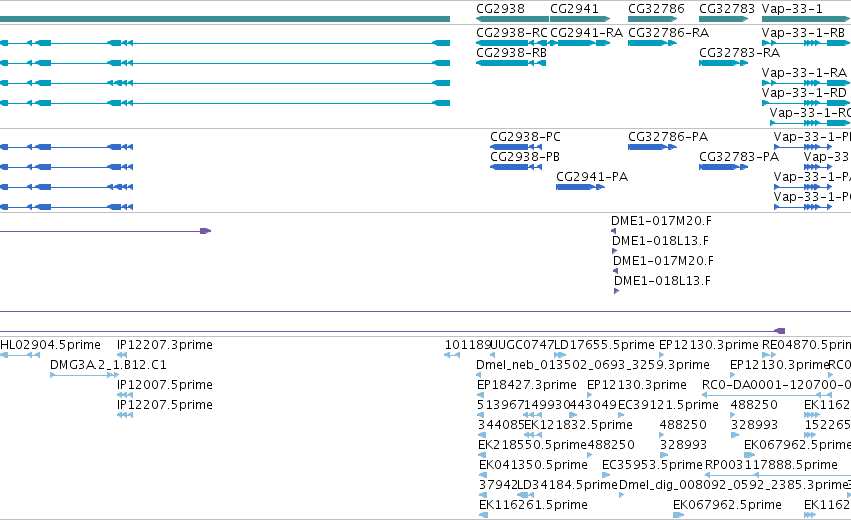Select the CG2938 gene label
851x520 pixels.
click(500, 9)
